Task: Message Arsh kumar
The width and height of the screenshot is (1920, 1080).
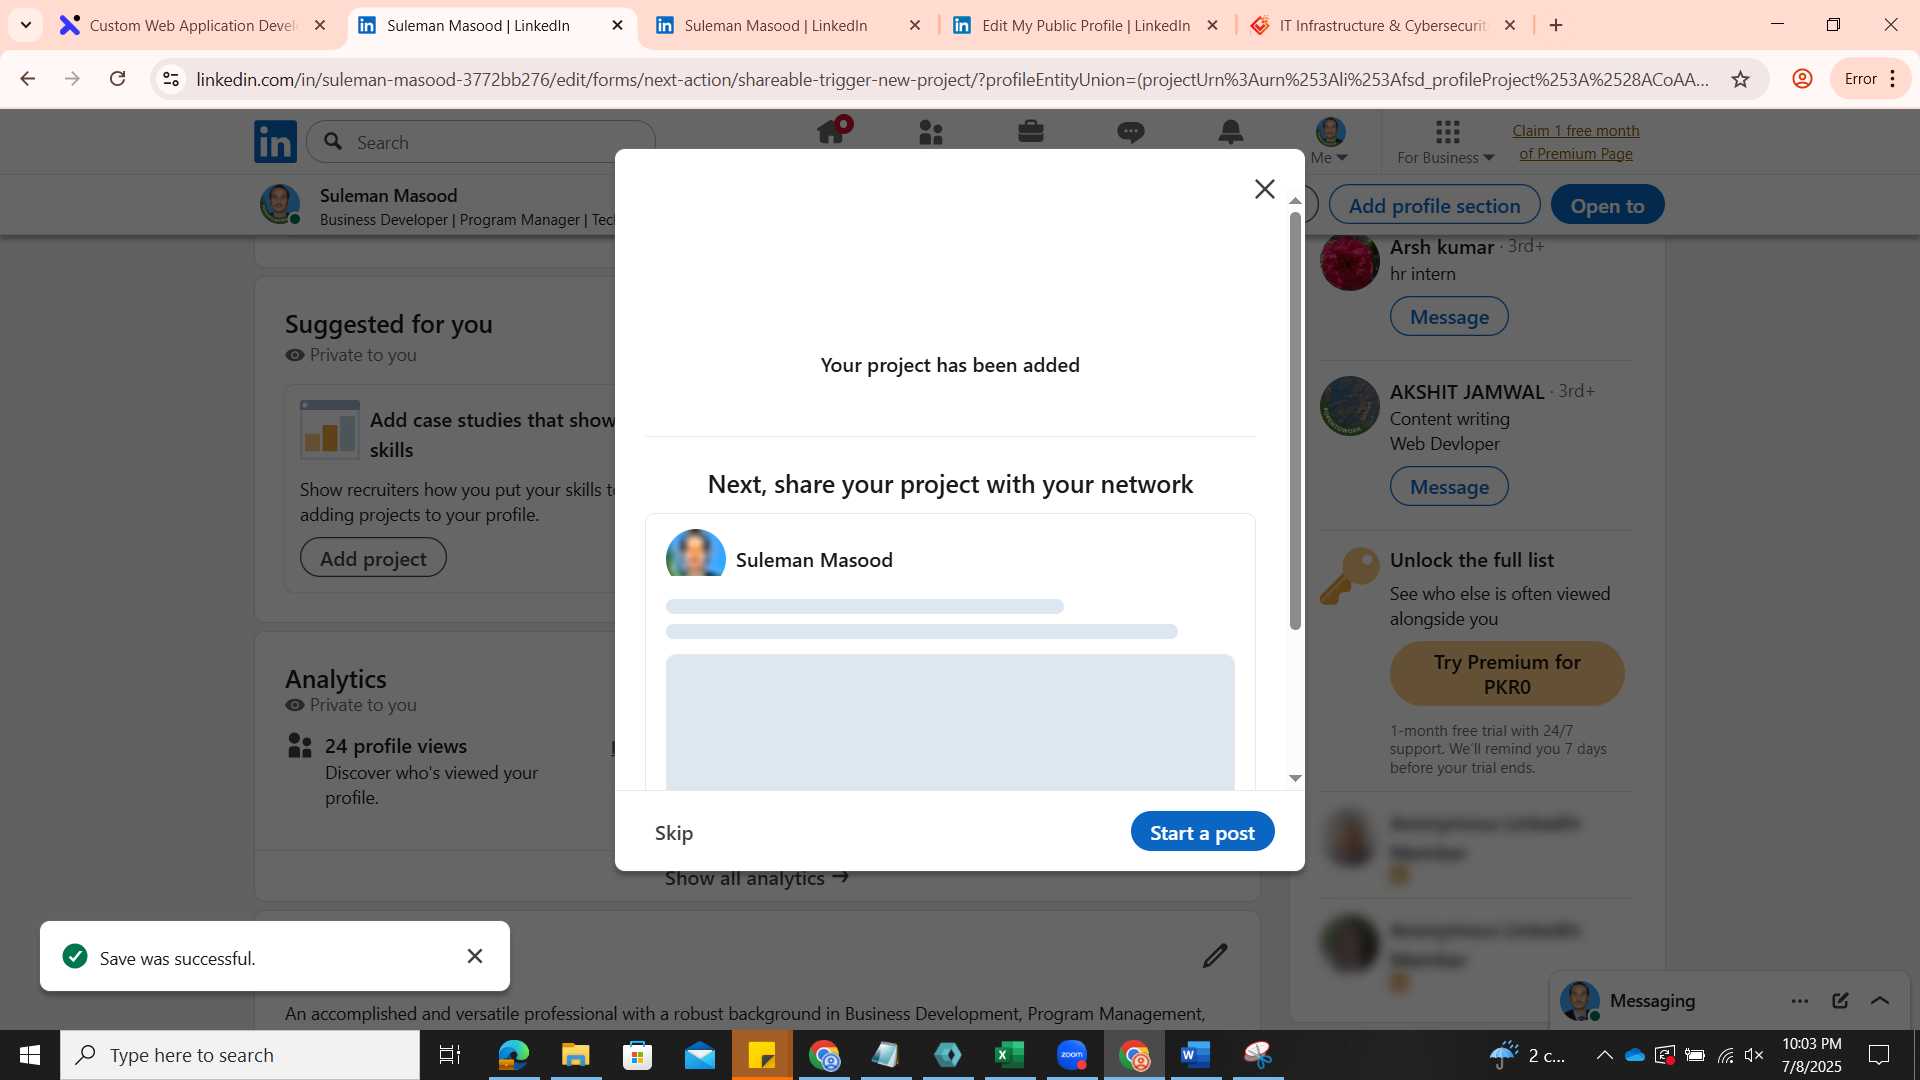Action: (1449, 317)
